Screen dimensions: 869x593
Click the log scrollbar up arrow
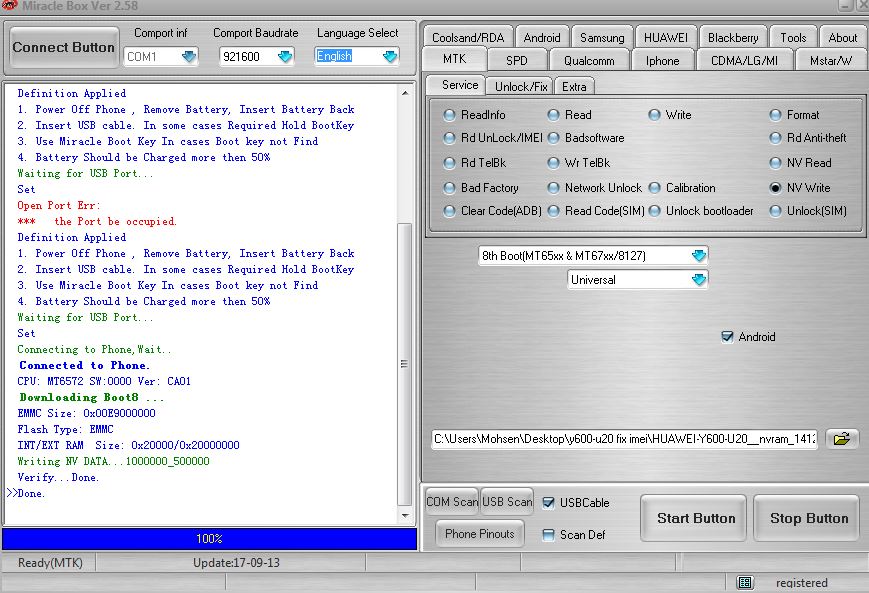coord(405,93)
